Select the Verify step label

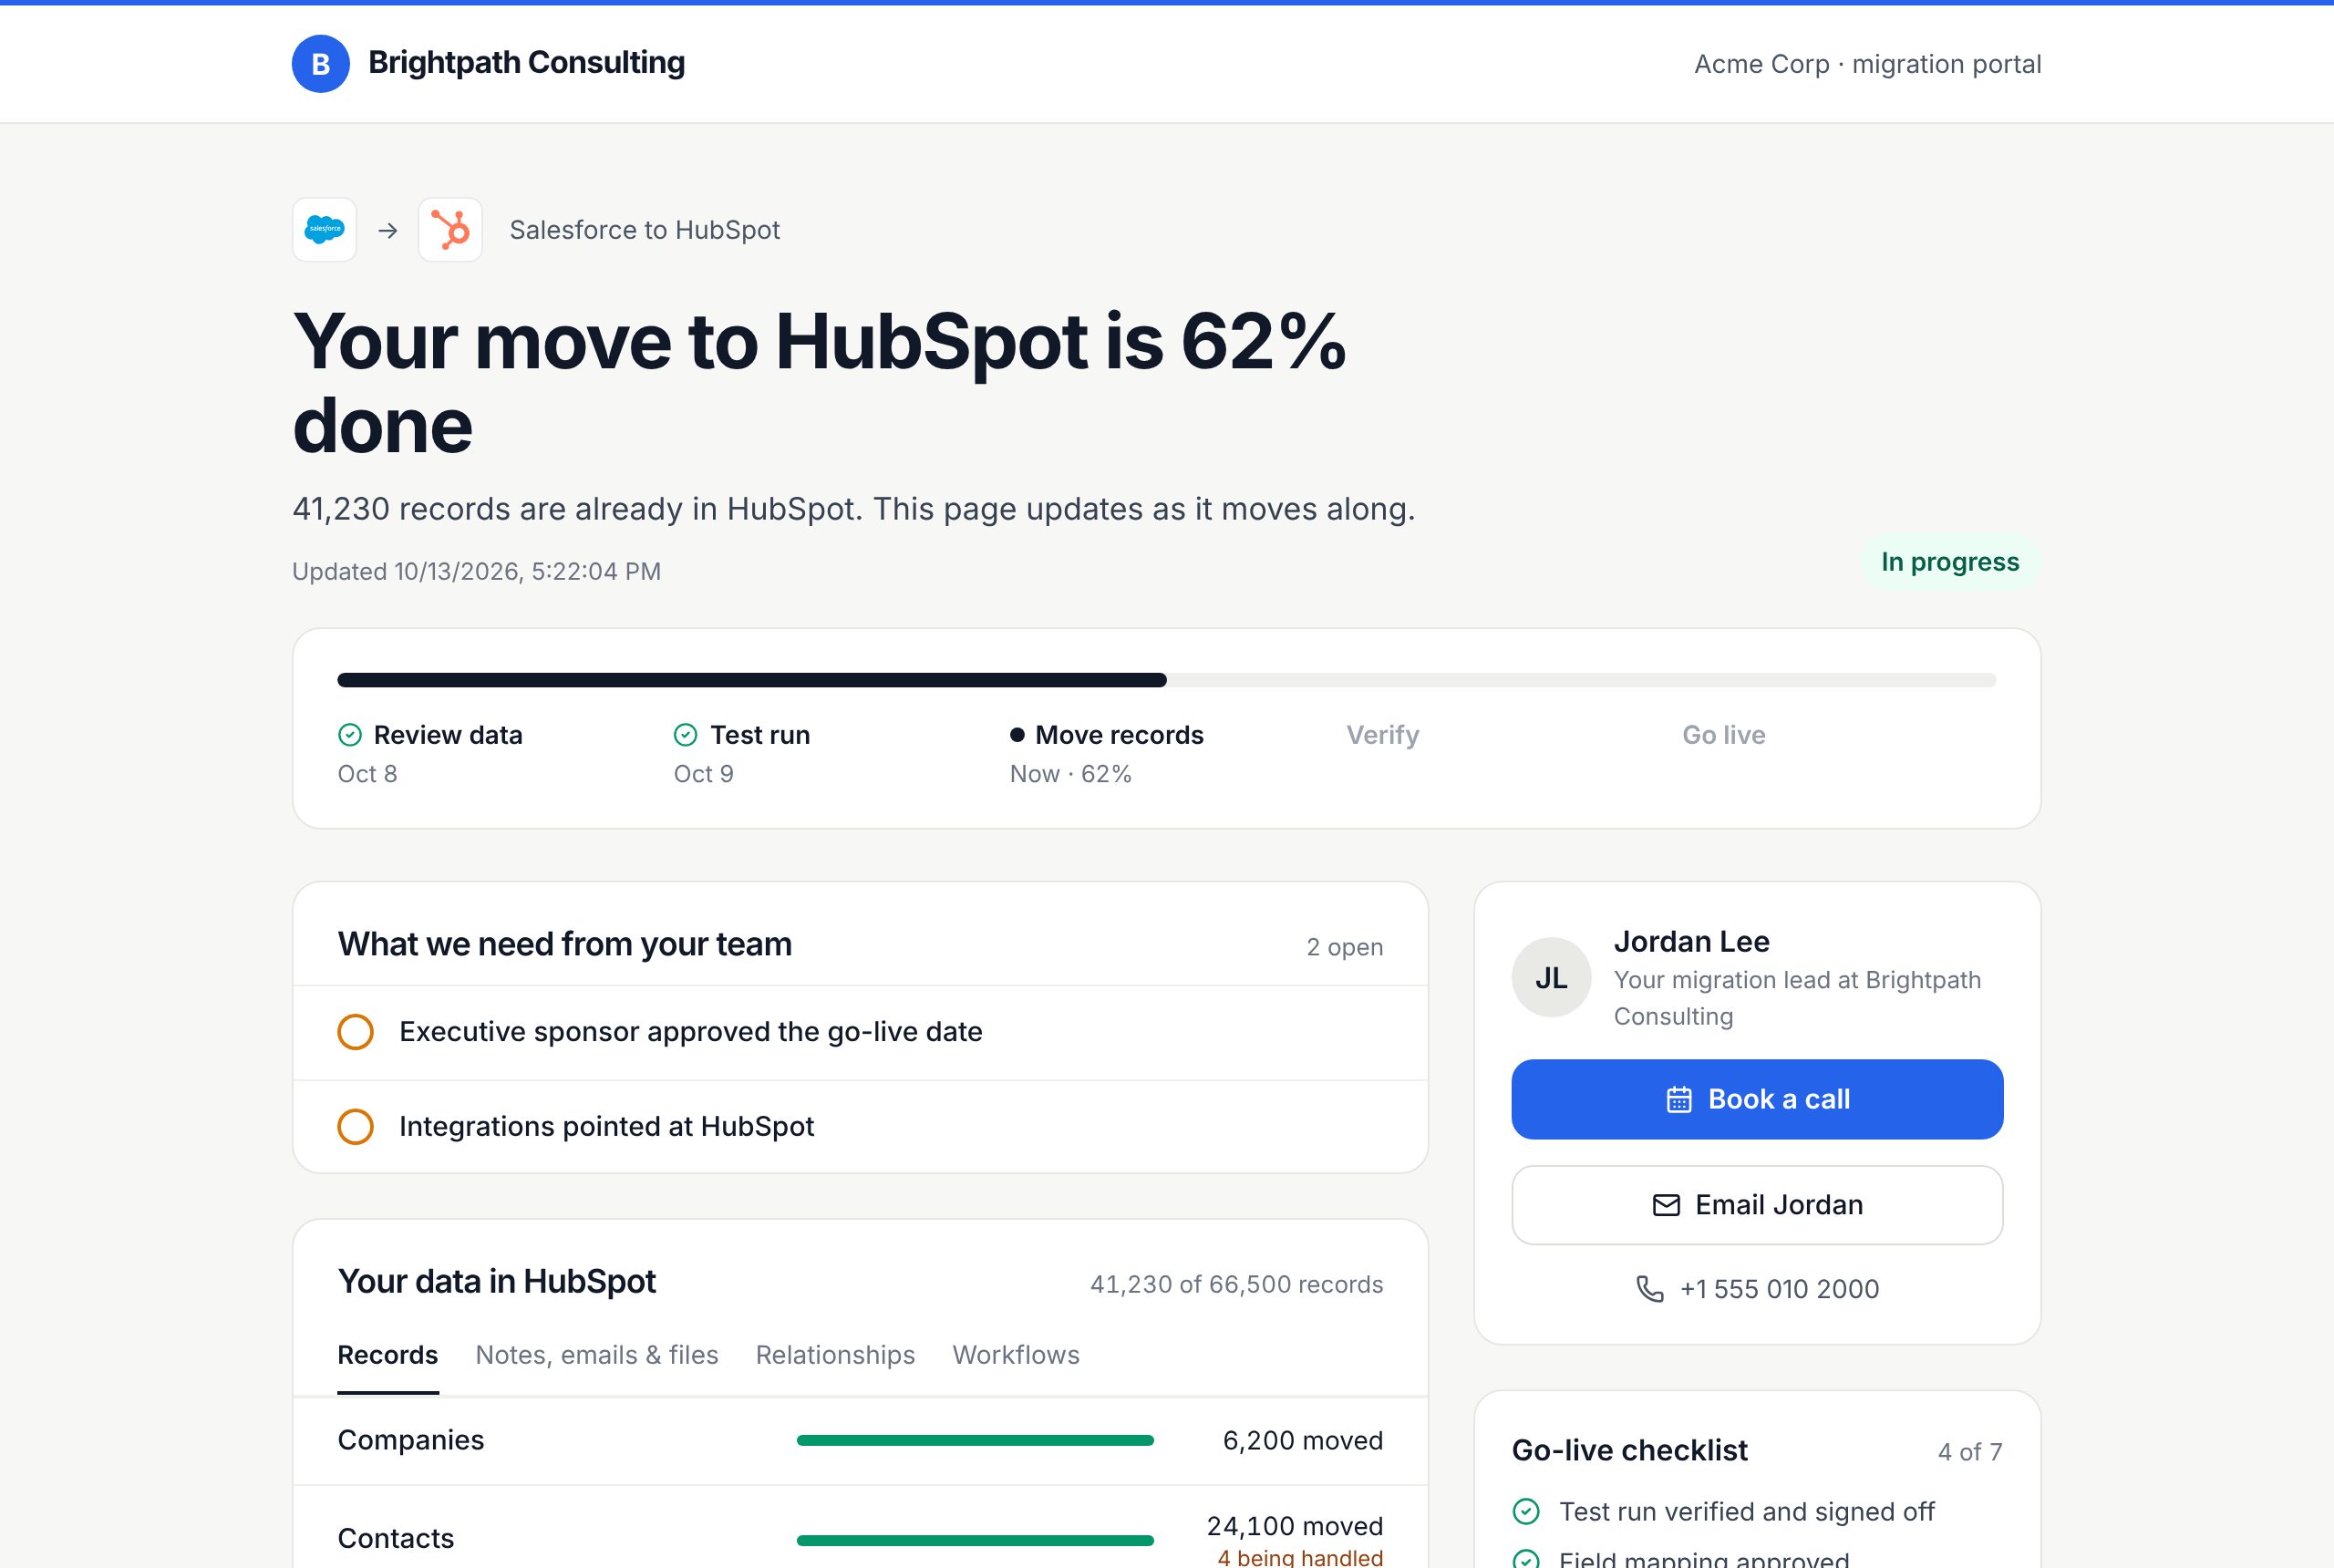pos(1382,735)
